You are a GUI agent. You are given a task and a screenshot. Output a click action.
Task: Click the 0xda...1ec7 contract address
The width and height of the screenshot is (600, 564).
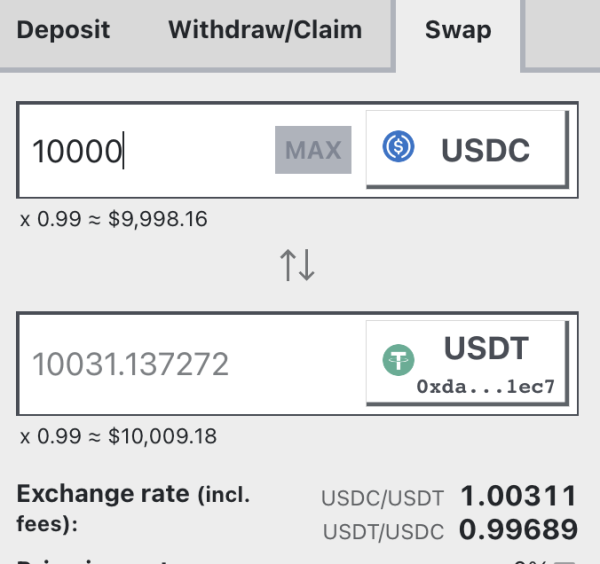pos(486,387)
